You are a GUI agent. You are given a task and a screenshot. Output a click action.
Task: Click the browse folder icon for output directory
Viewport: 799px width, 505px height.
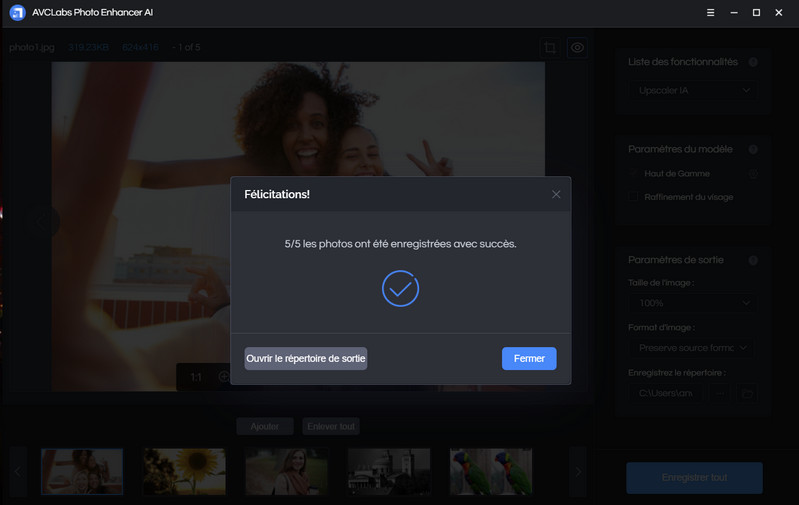[746, 393]
